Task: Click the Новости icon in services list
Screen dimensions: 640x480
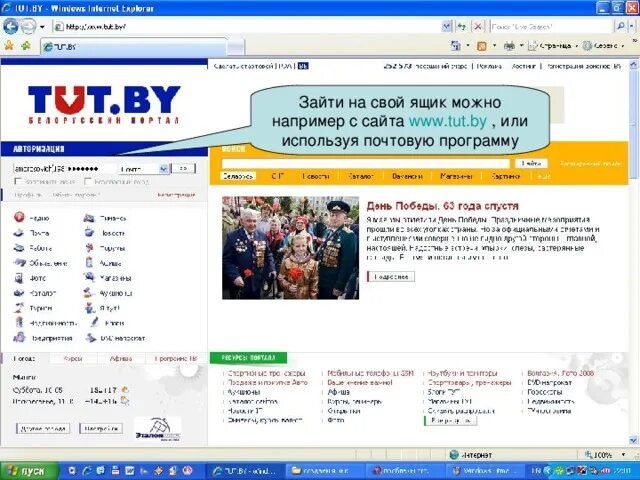Action: coord(89,233)
